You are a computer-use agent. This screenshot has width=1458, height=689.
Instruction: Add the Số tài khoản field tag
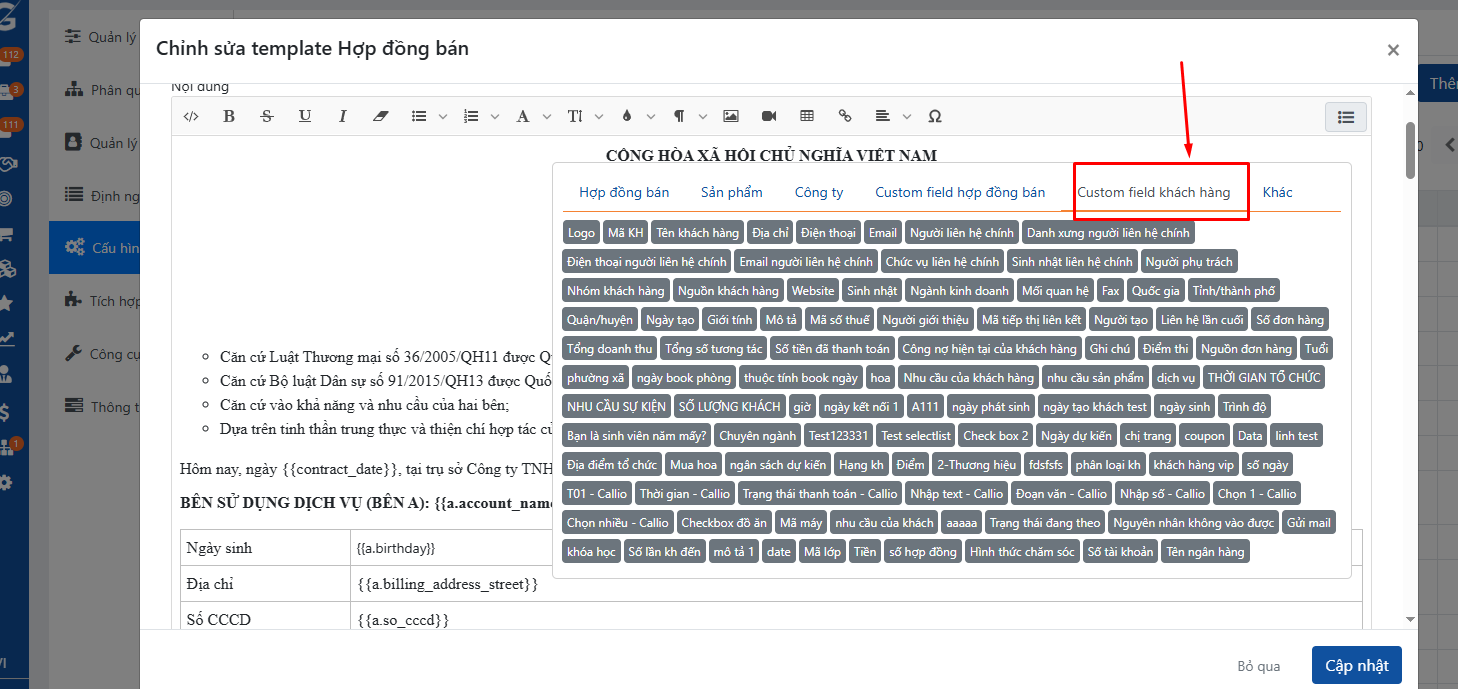point(1121,552)
